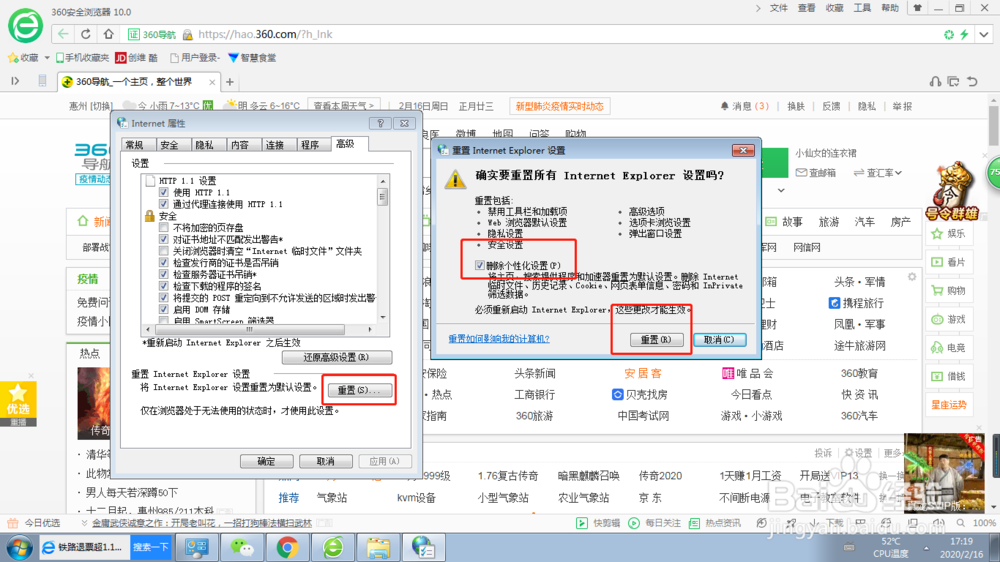
Task: Switch to the 隐私 tab
Action: click(205, 145)
